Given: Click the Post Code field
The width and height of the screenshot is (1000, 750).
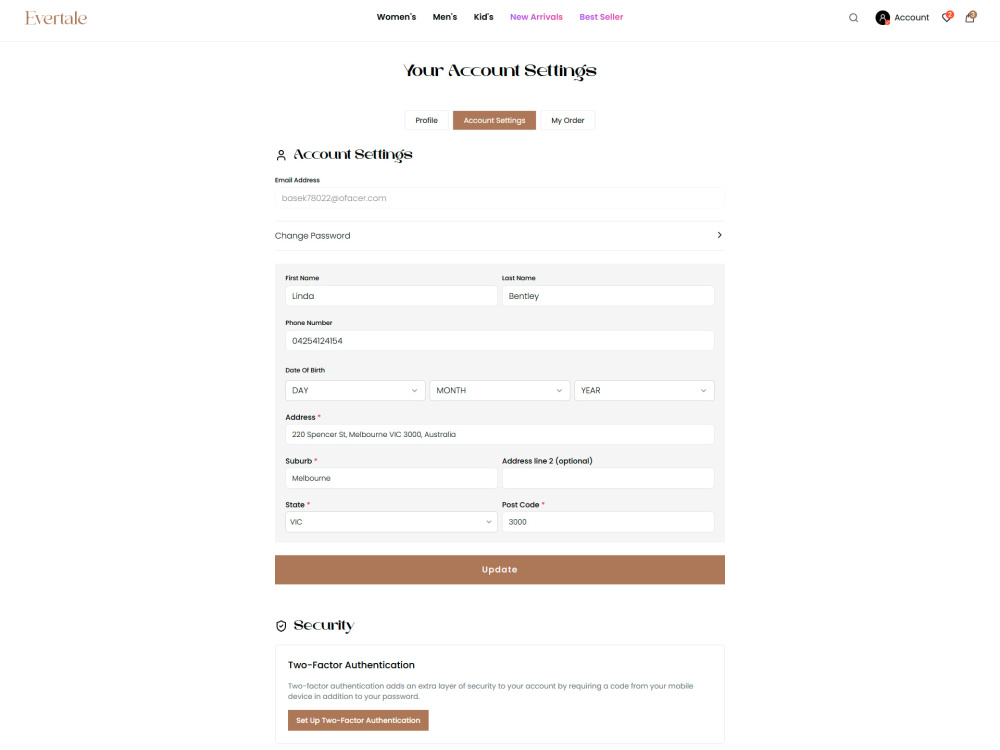Looking at the screenshot, I should pos(608,522).
